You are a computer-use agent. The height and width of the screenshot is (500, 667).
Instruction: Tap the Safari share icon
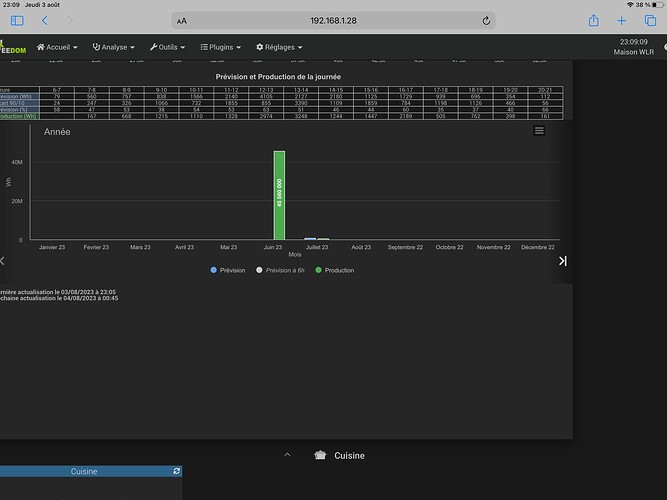[x=593, y=20]
